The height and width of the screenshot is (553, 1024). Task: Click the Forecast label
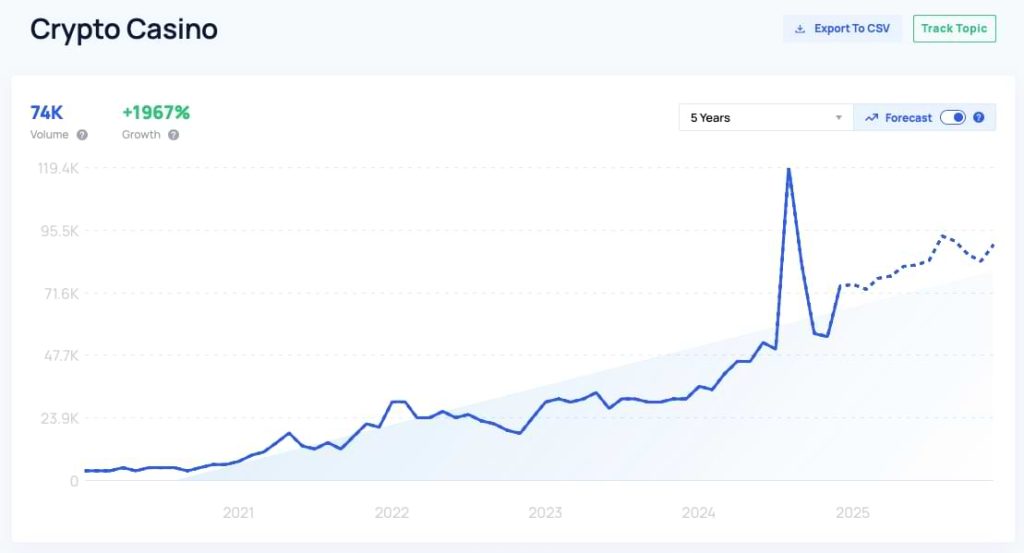tap(908, 118)
